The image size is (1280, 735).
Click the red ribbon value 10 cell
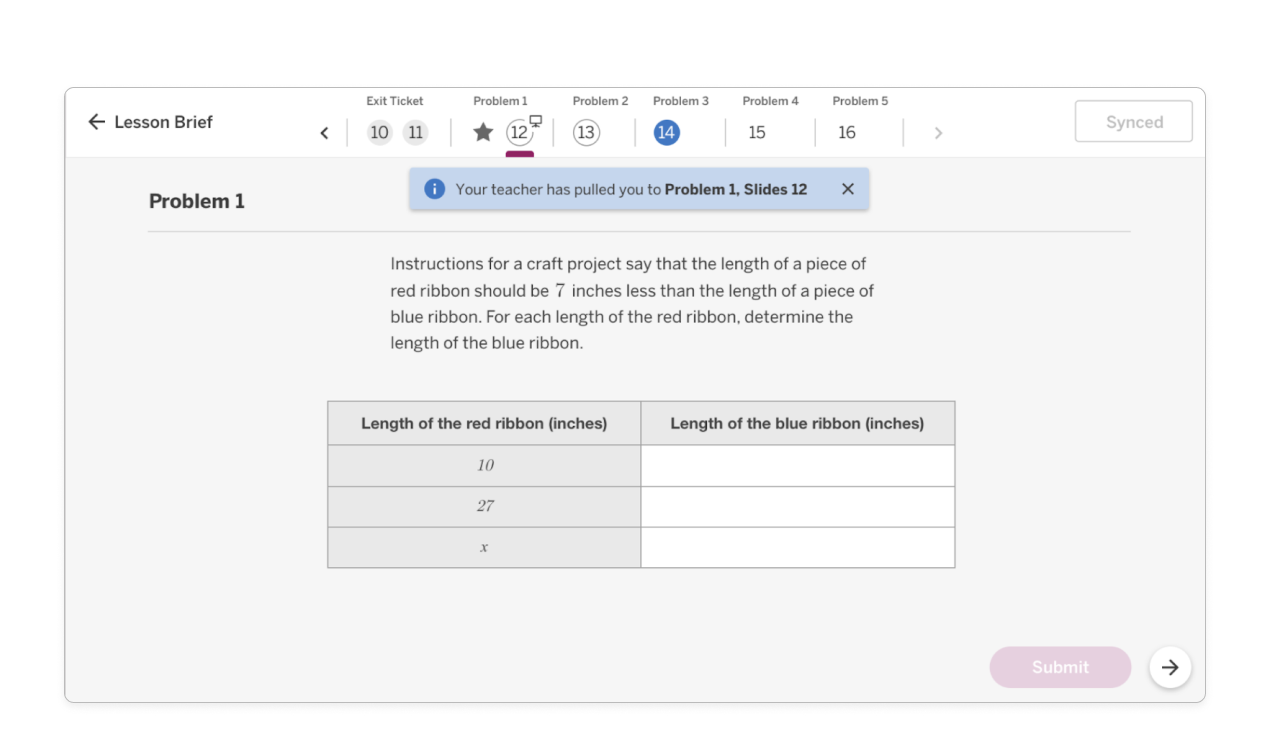click(x=484, y=465)
